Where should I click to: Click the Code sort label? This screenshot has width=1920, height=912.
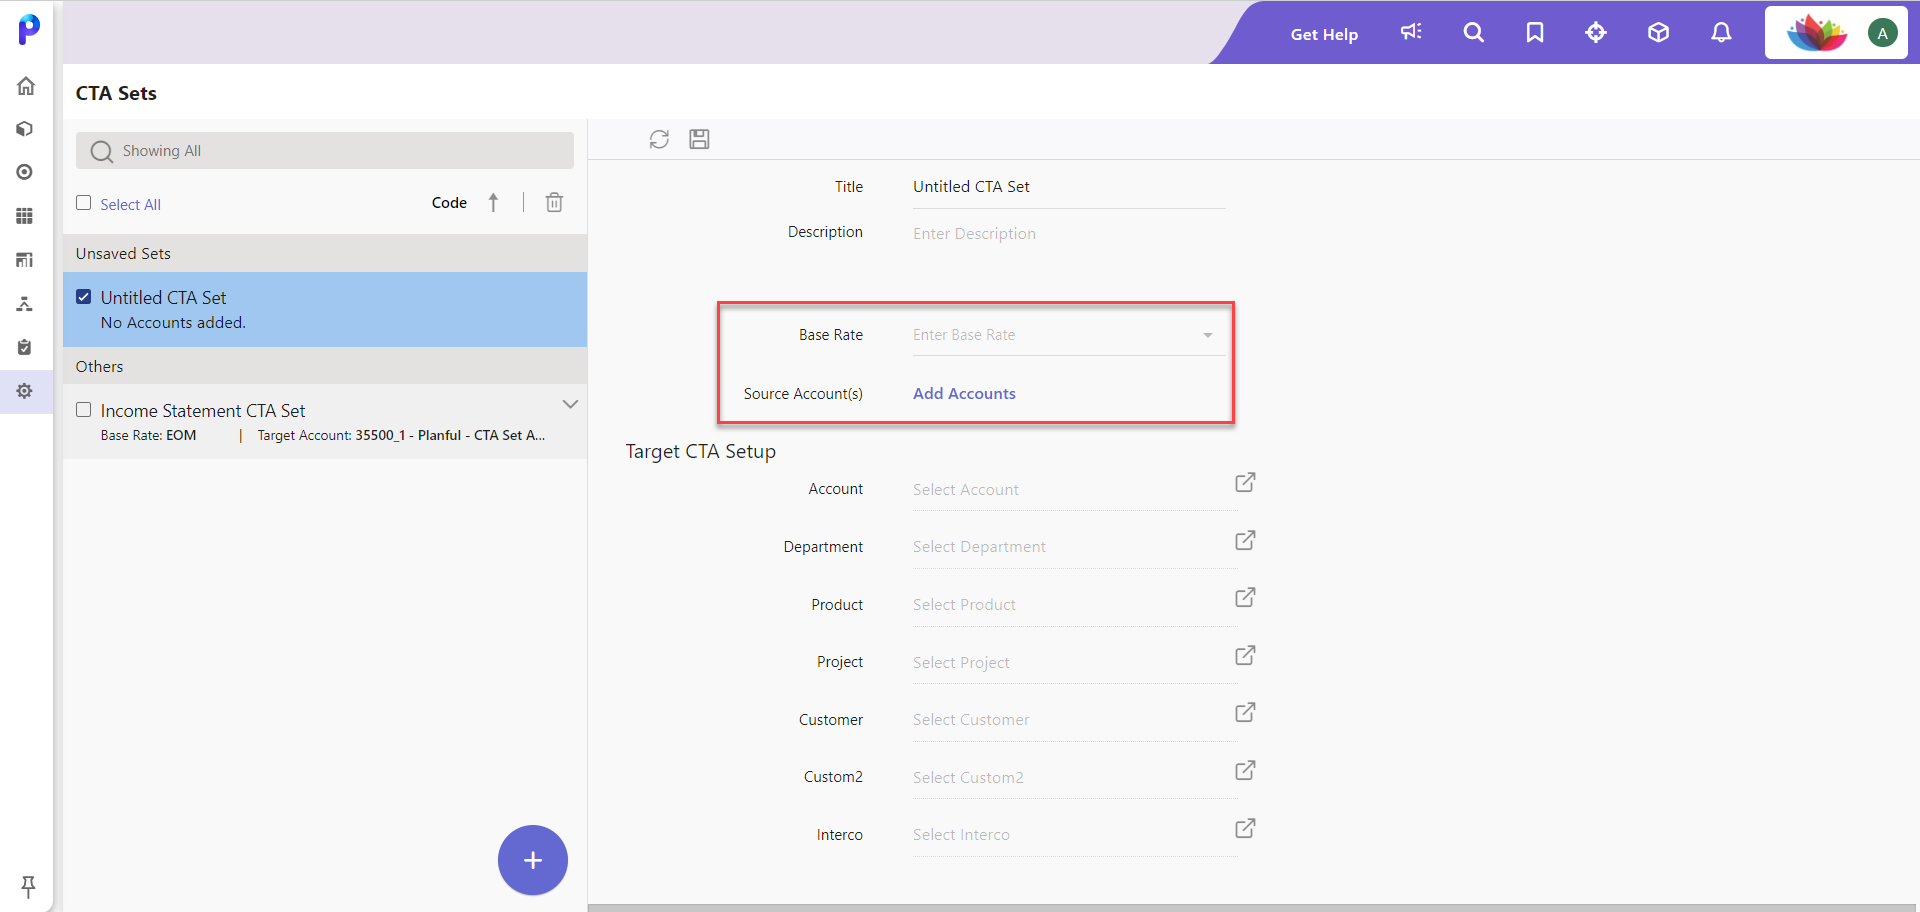pos(449,203)
